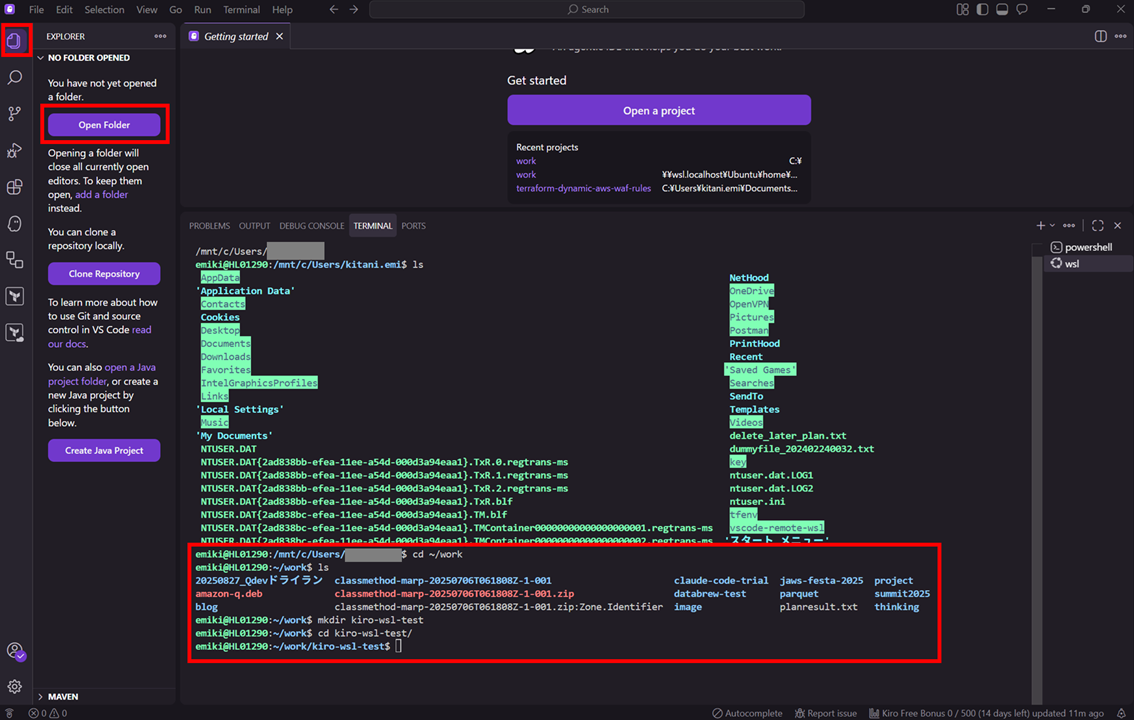Screen dimensions: 1134x720
Task: Click the Accounts icon in activity bar
Action: pos(14,651)
